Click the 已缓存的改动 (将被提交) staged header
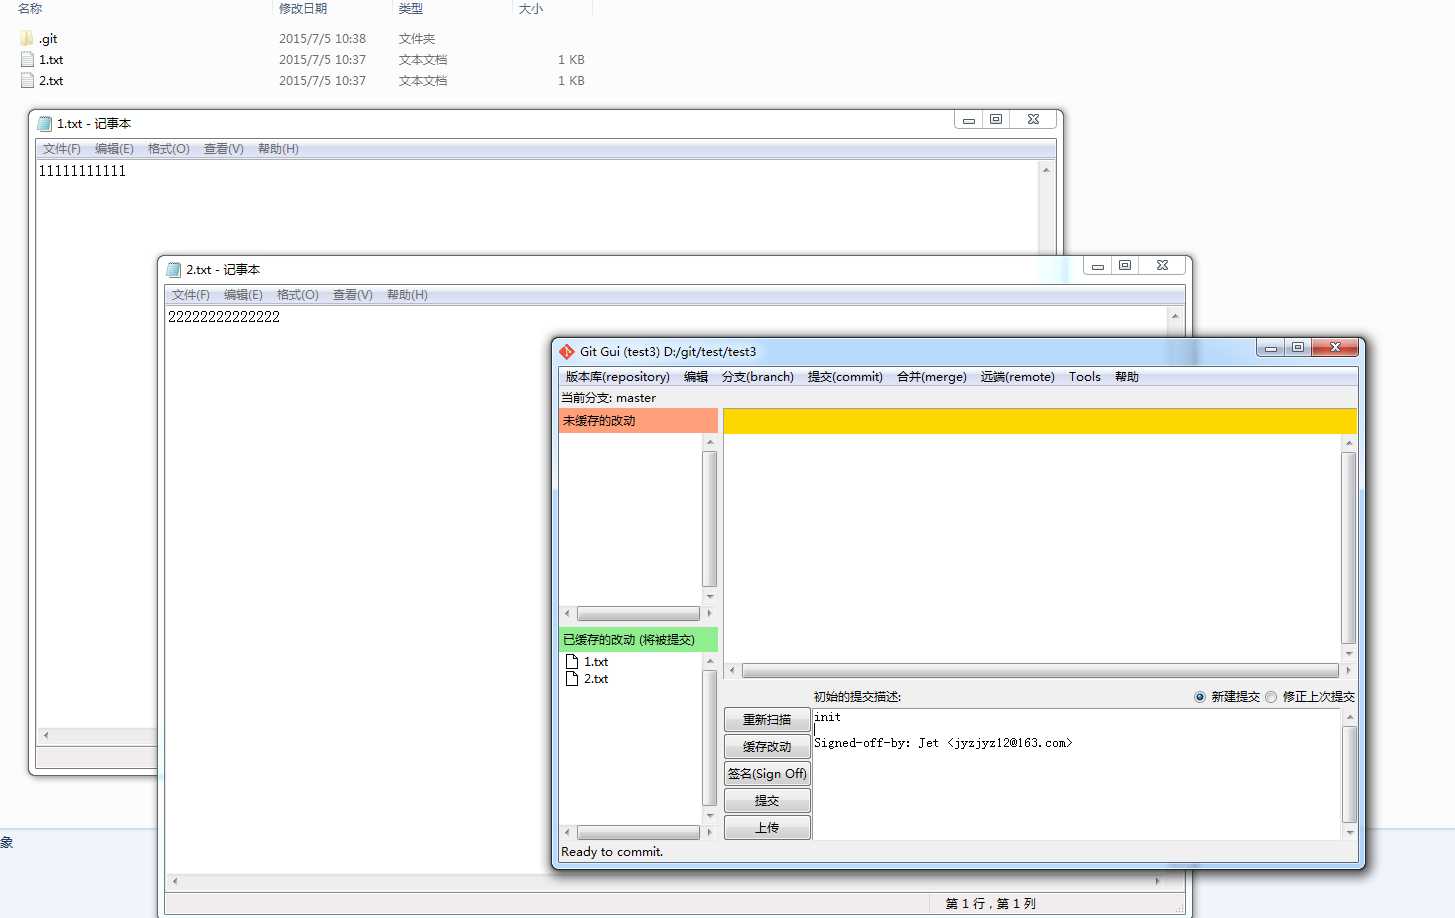 coord(638,640)
